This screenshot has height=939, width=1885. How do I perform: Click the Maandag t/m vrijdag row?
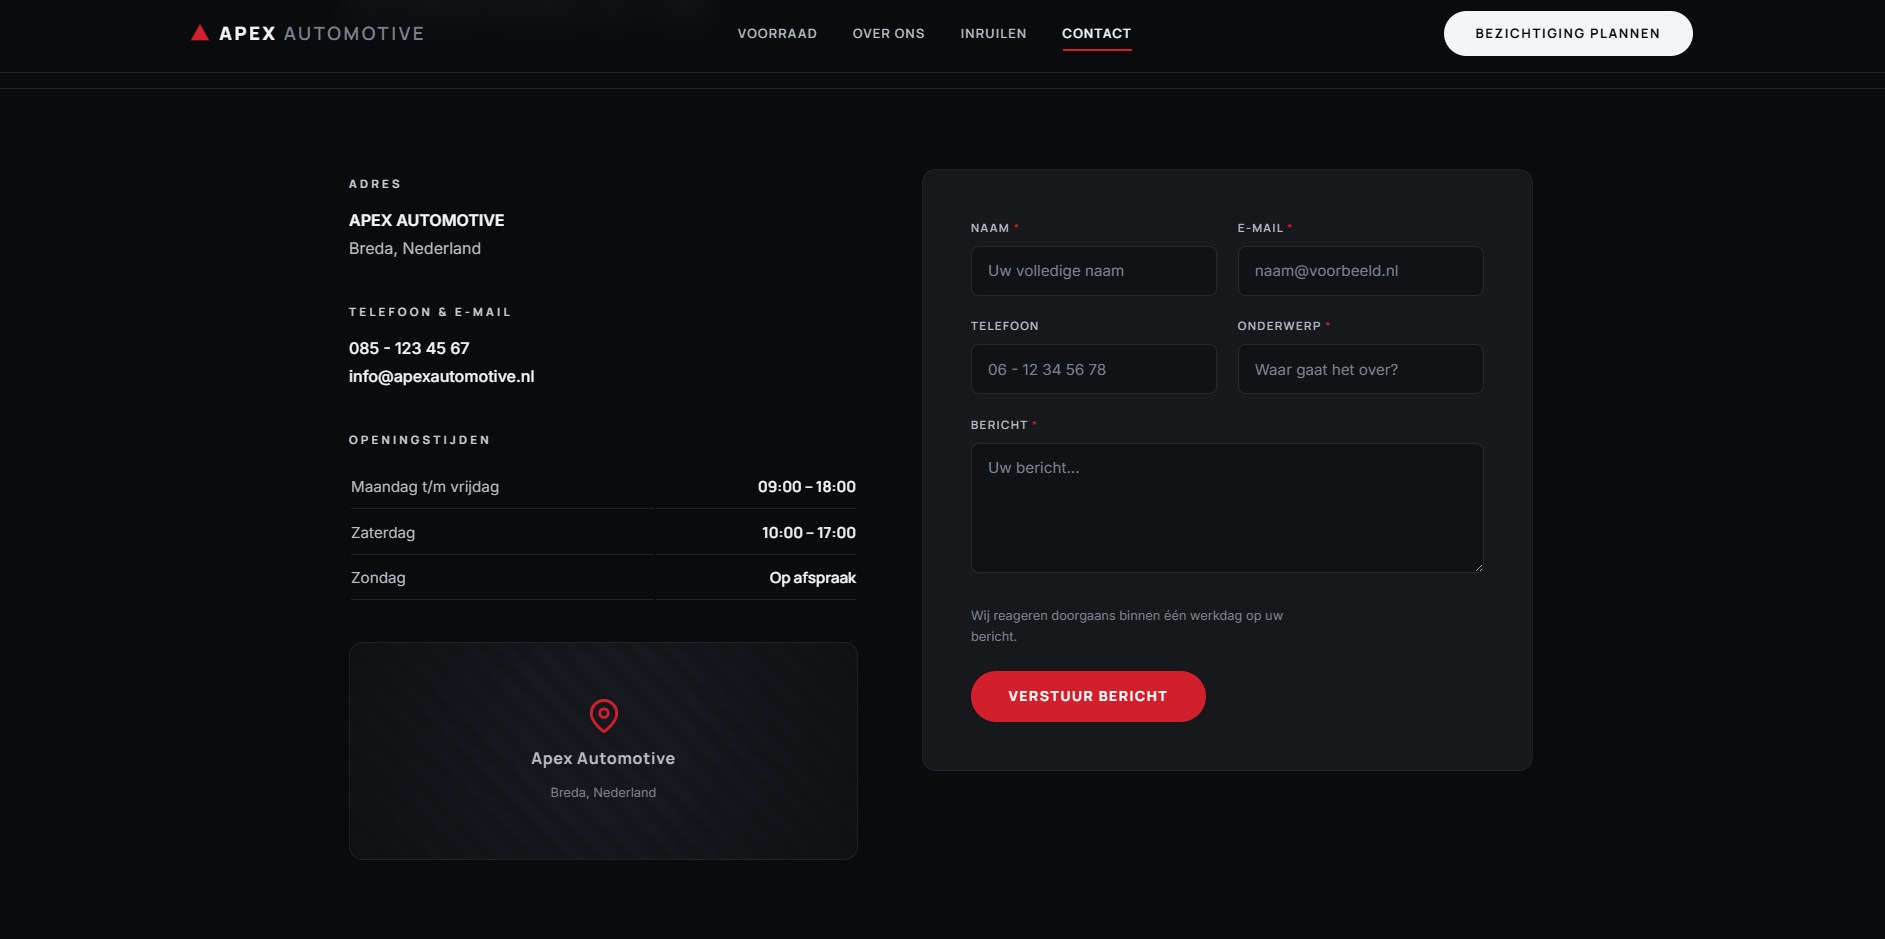[603, 487]
